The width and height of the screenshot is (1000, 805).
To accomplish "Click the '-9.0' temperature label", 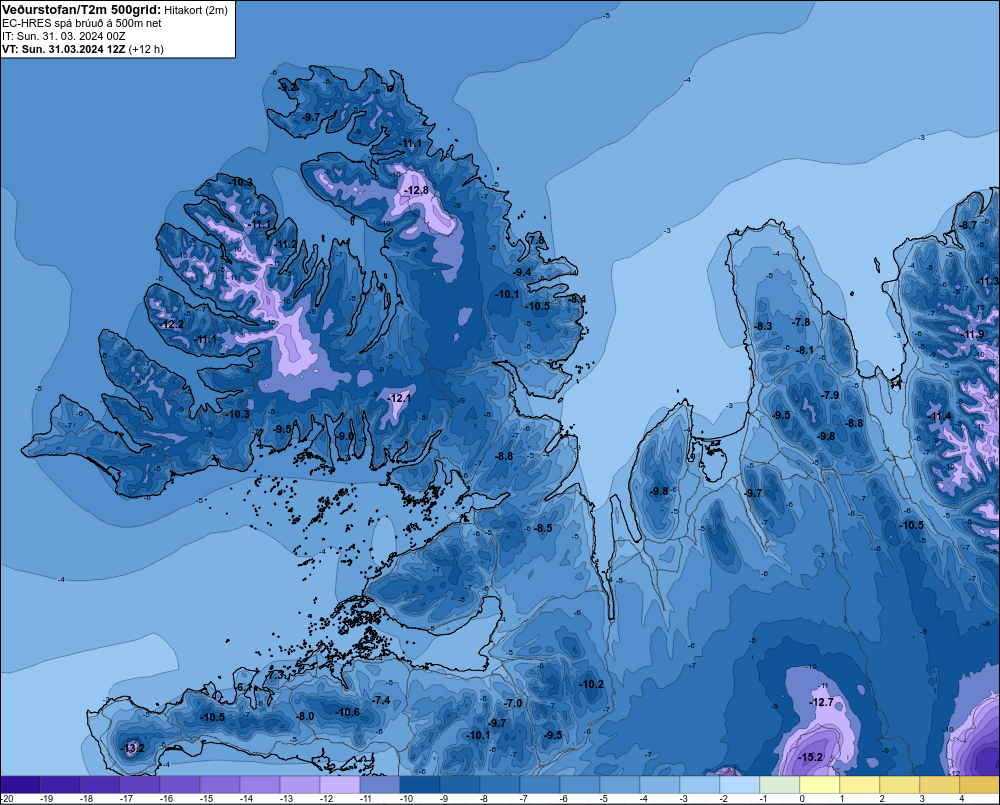I will [345, 436].
